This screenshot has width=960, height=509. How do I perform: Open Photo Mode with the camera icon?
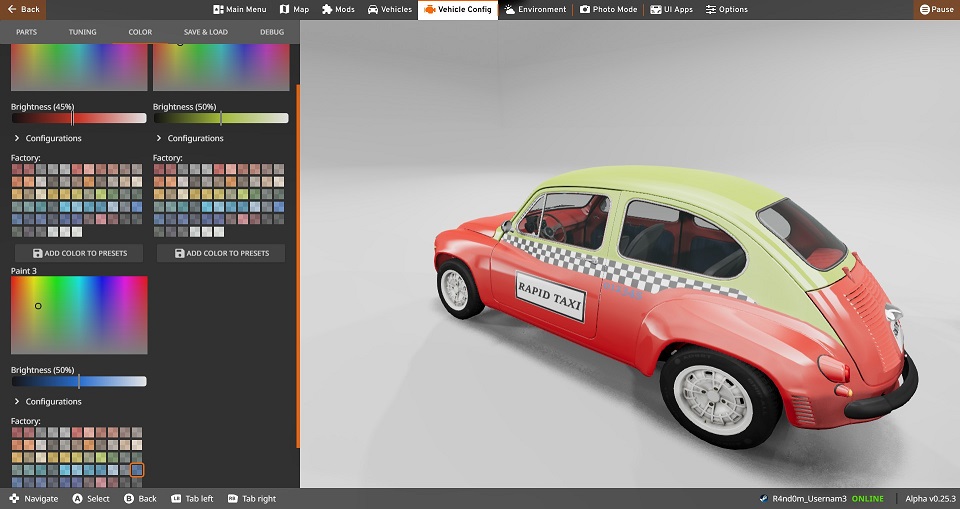585,10
